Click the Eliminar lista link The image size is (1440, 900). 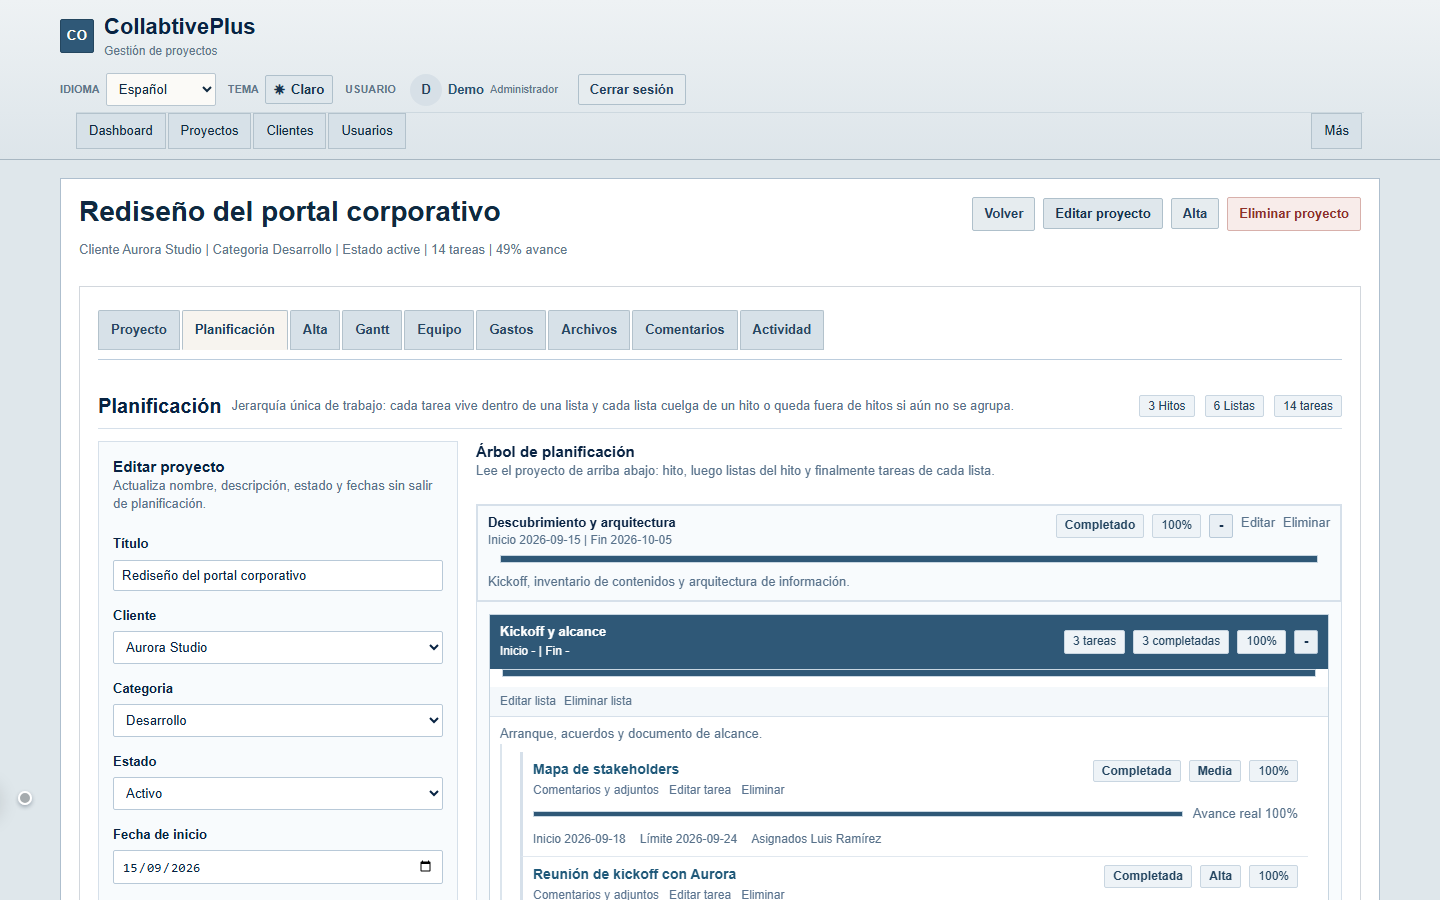coord(598,701)
